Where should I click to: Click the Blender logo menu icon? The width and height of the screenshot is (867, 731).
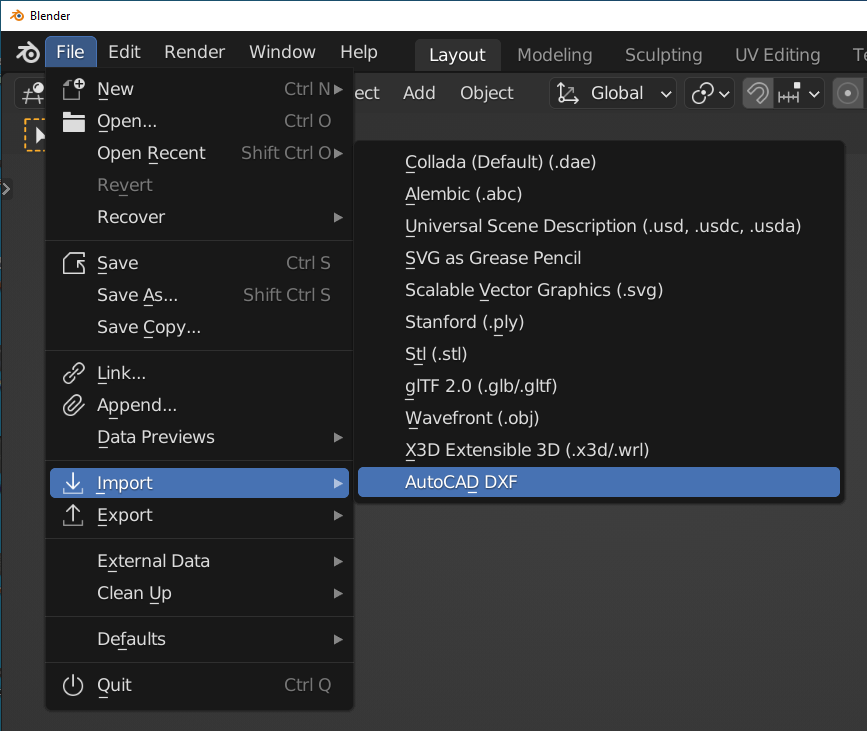point(28,53)
